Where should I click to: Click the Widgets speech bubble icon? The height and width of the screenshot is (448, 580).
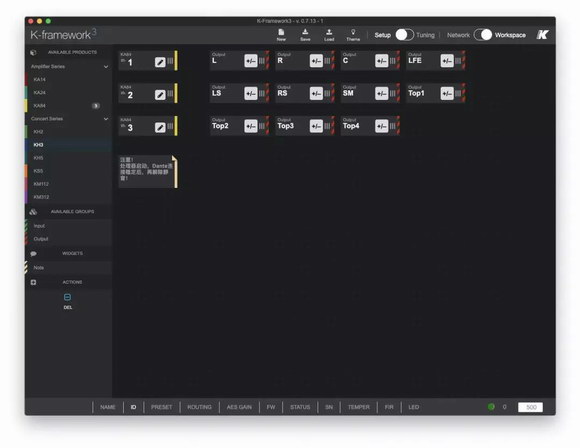[33, 253]
